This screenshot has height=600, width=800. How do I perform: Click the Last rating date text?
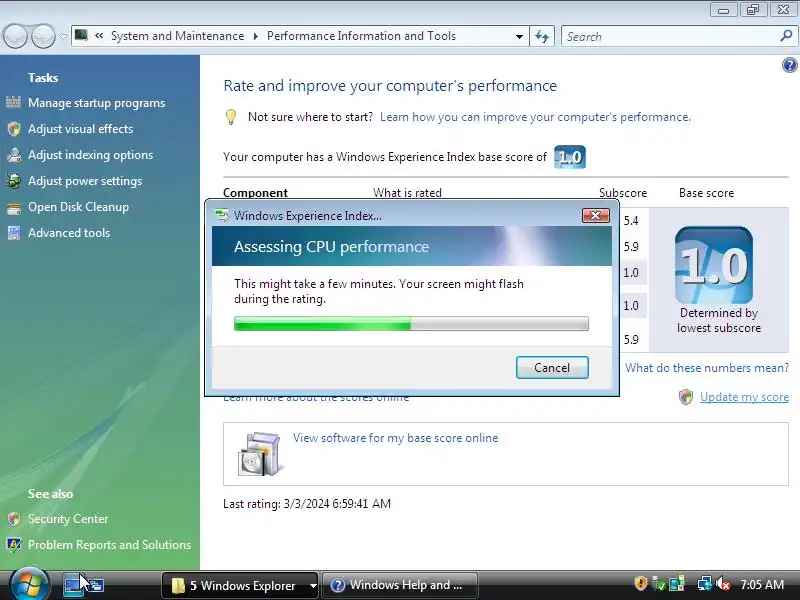[307, 504]
